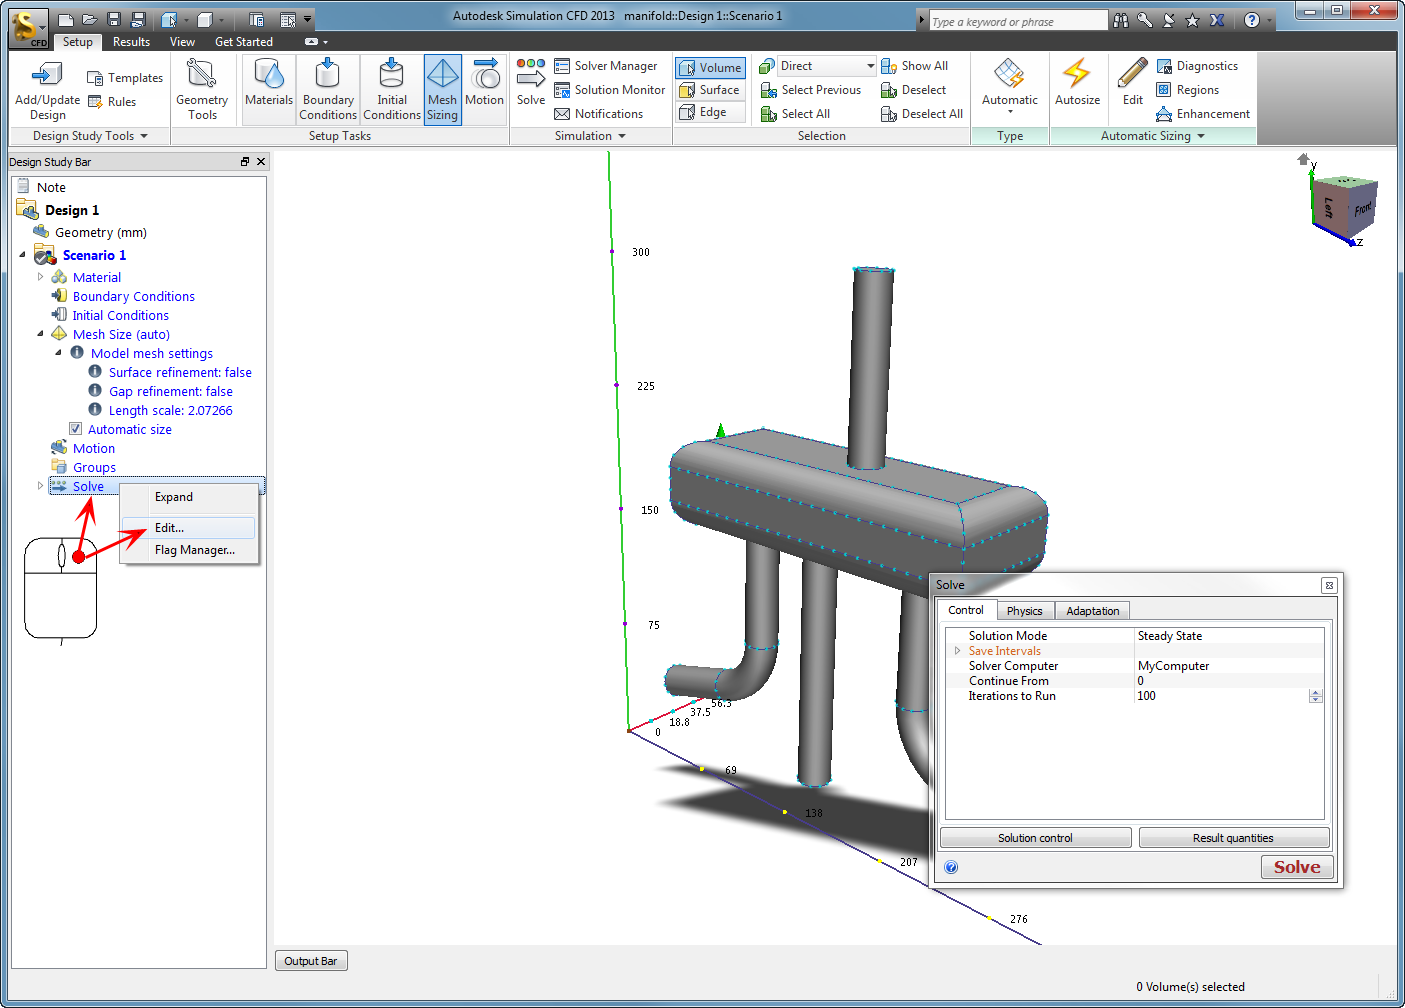The height and width of the screenshot is (1008, 1405).
Task: Collapse Mesh Size (auto) node
Action: pyautogui.click(x=40, y=334)
